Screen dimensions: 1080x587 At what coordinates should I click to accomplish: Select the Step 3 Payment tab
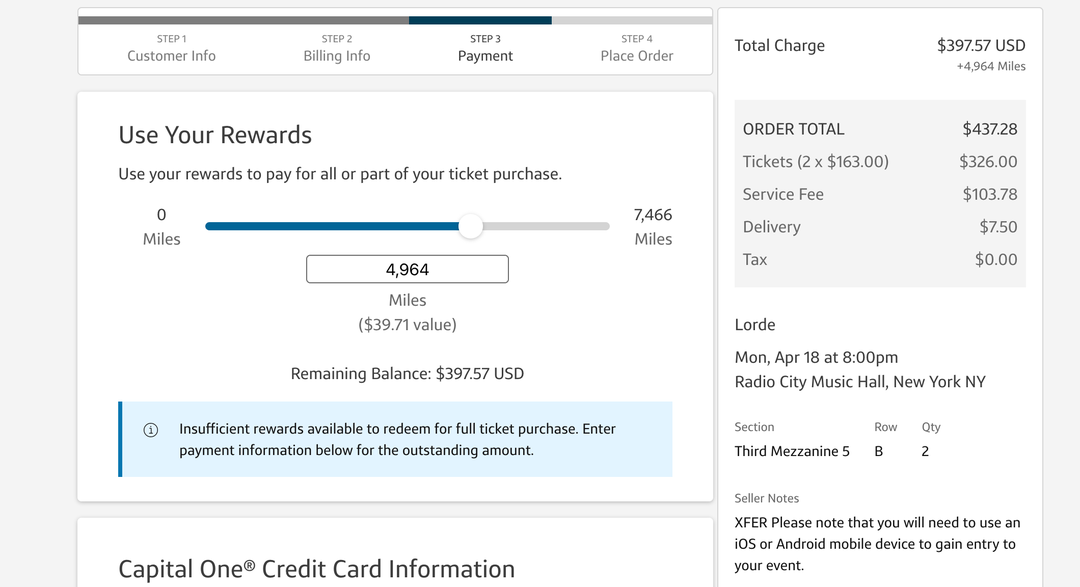pos(485,47)
